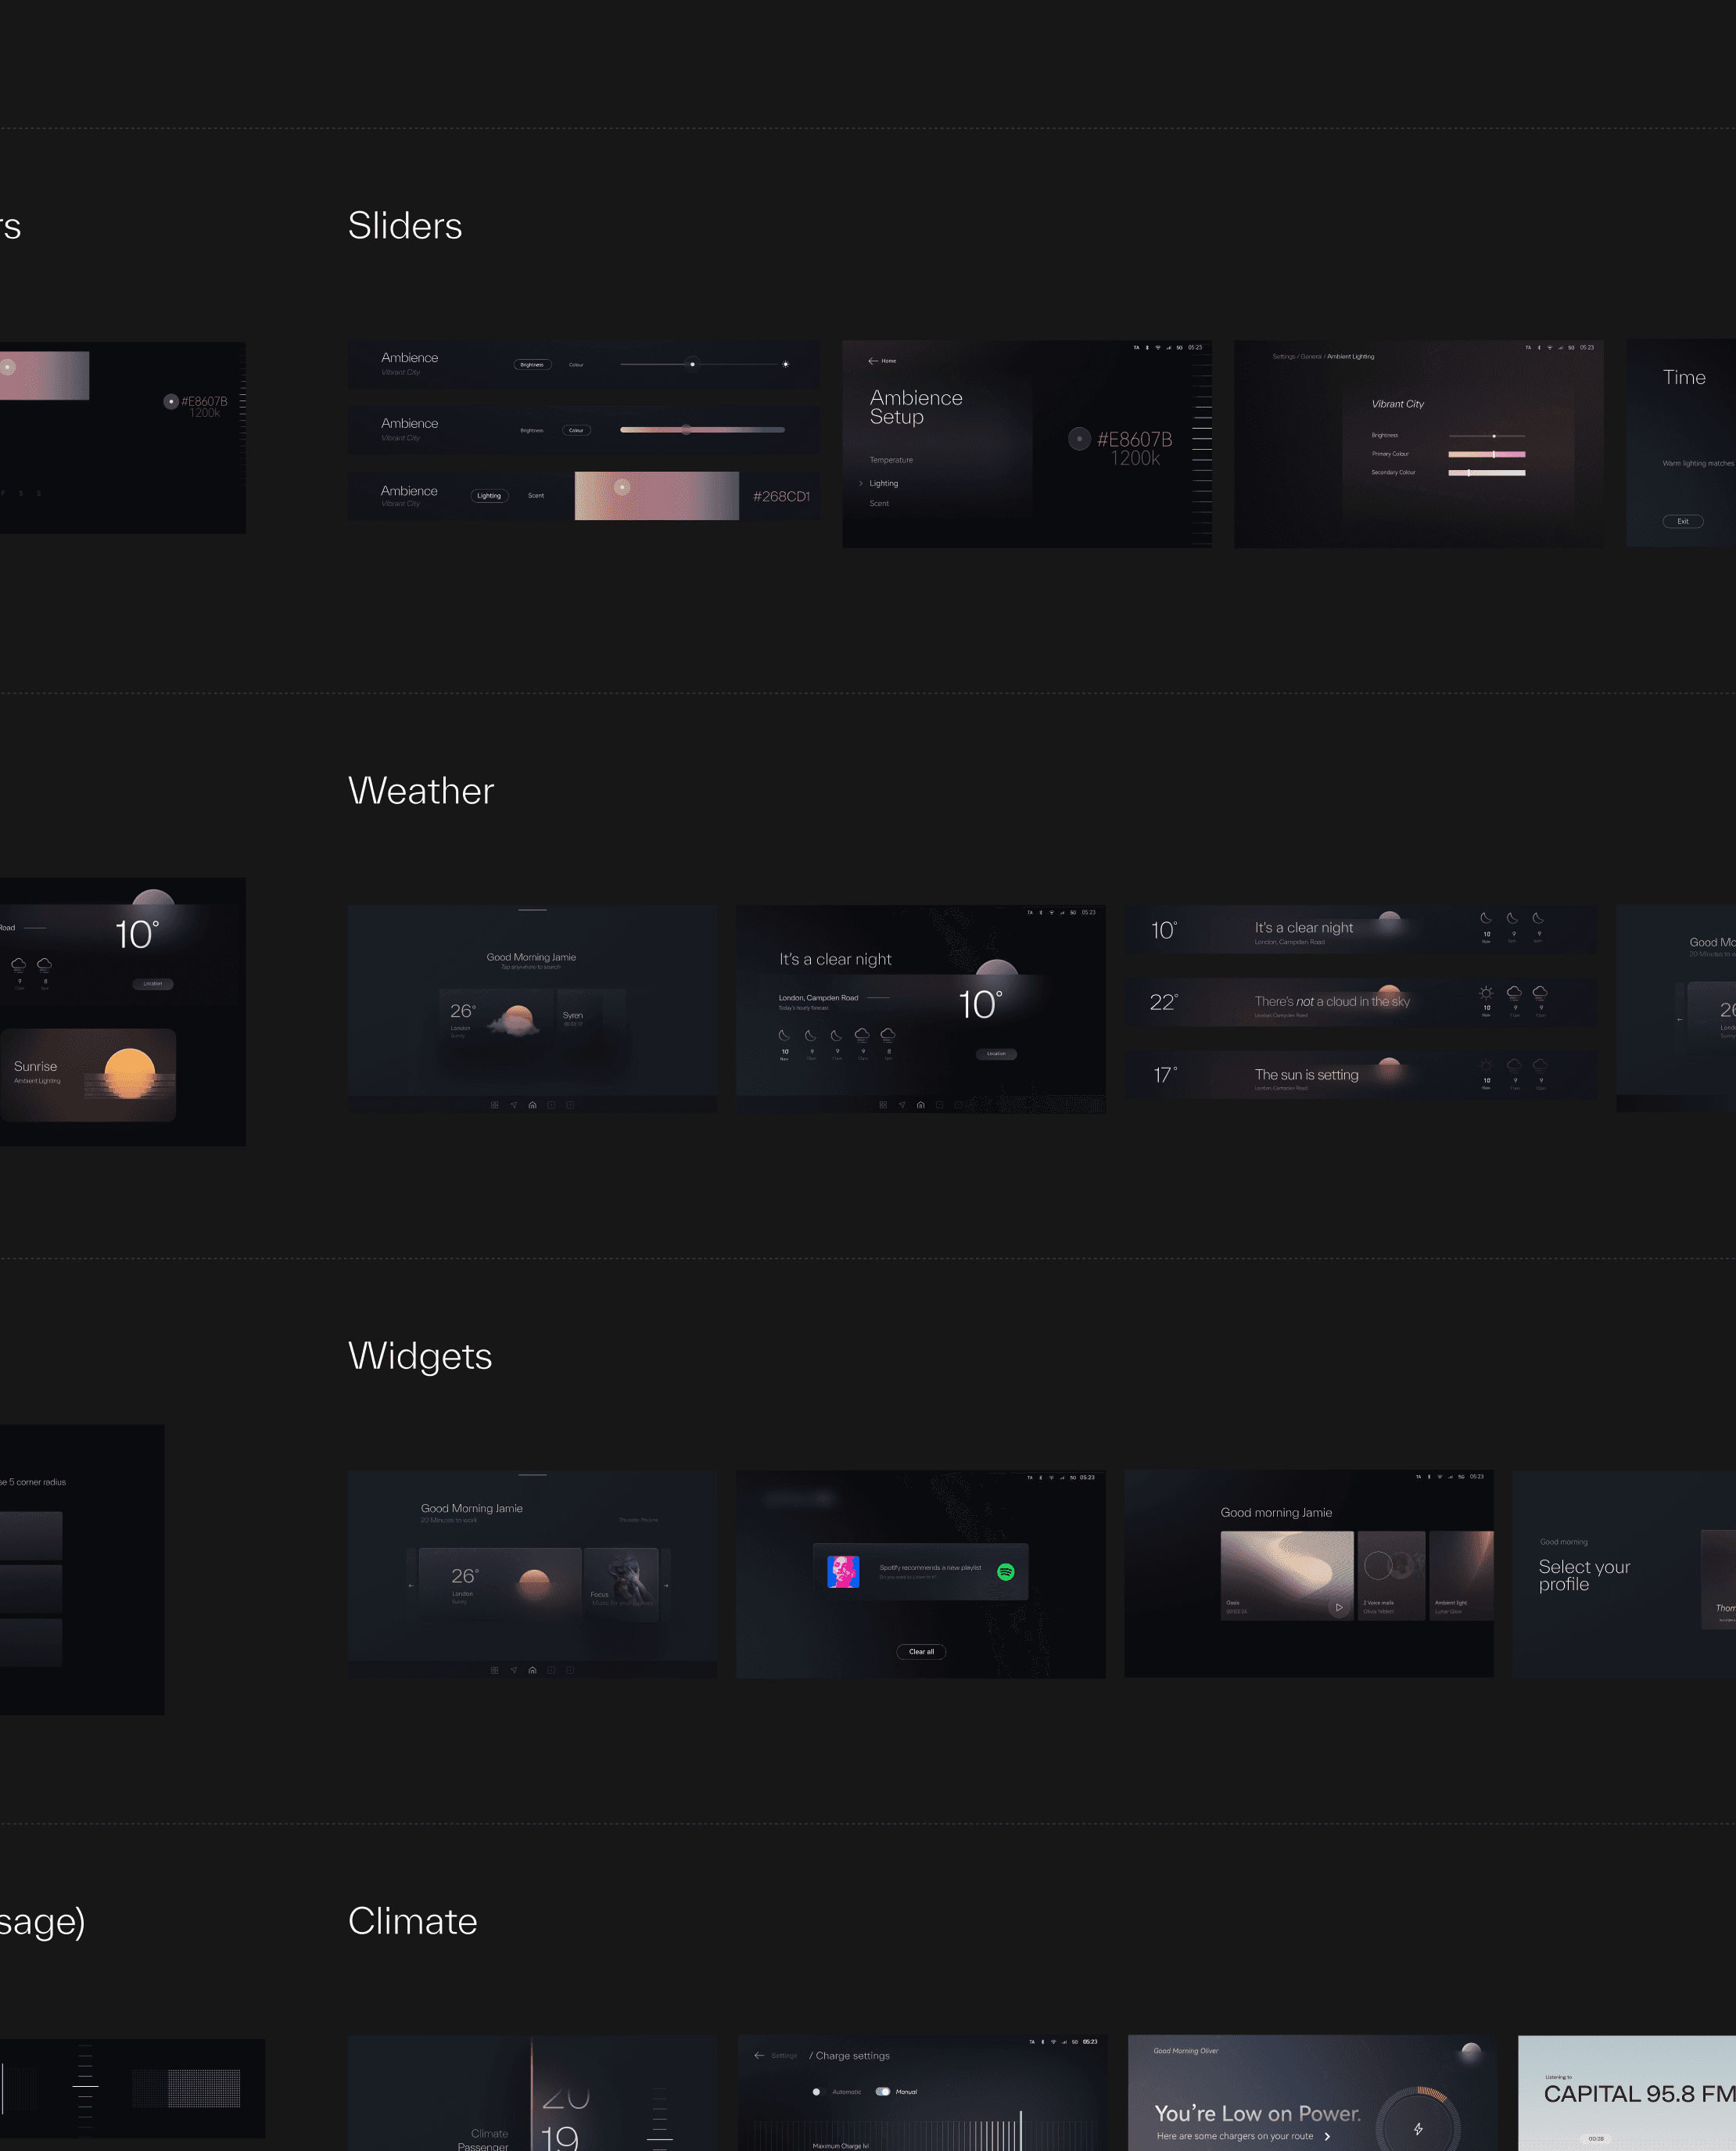Click the Focus music card in the Widgets section

(x=621, y=1585)
